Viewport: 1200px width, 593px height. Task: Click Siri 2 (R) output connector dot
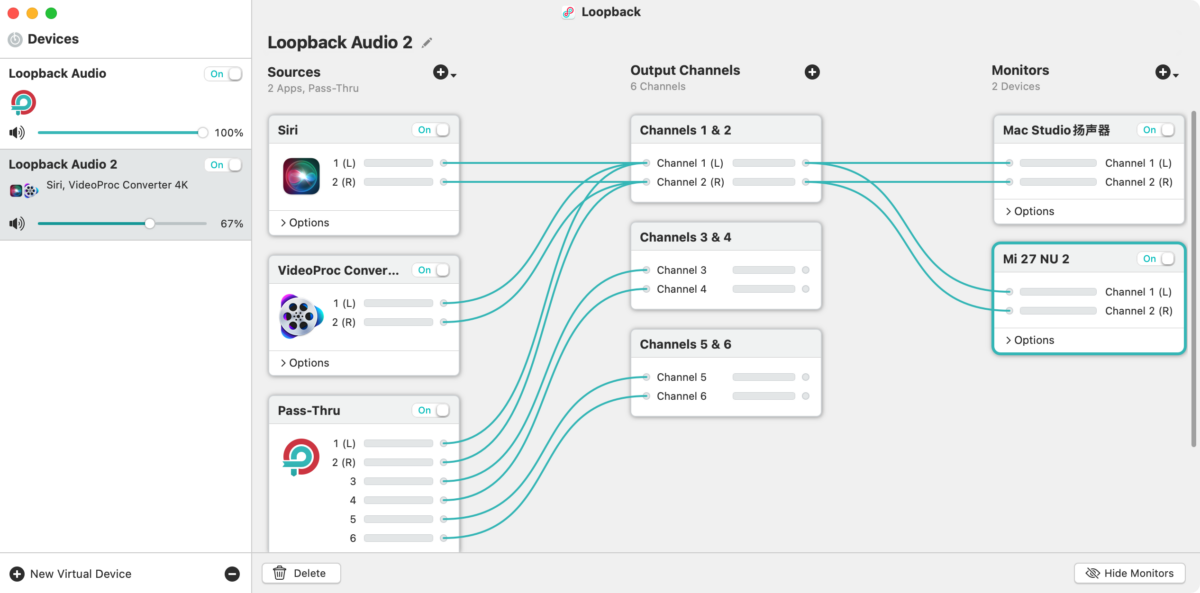[443, 182]
